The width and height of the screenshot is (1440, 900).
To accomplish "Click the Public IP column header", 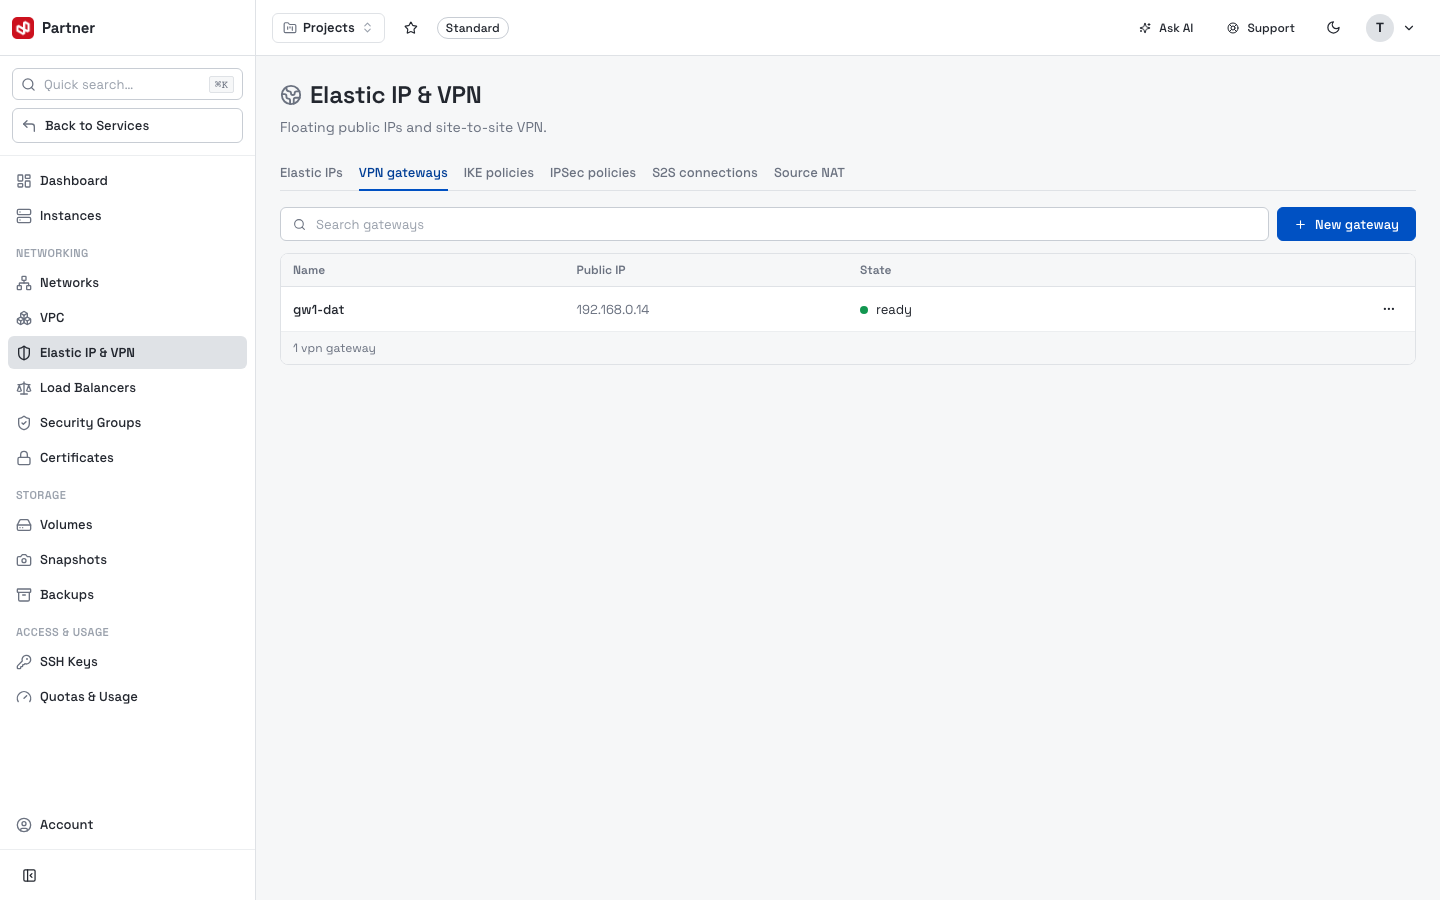I will pyautogui.click(x=601, y=270).
